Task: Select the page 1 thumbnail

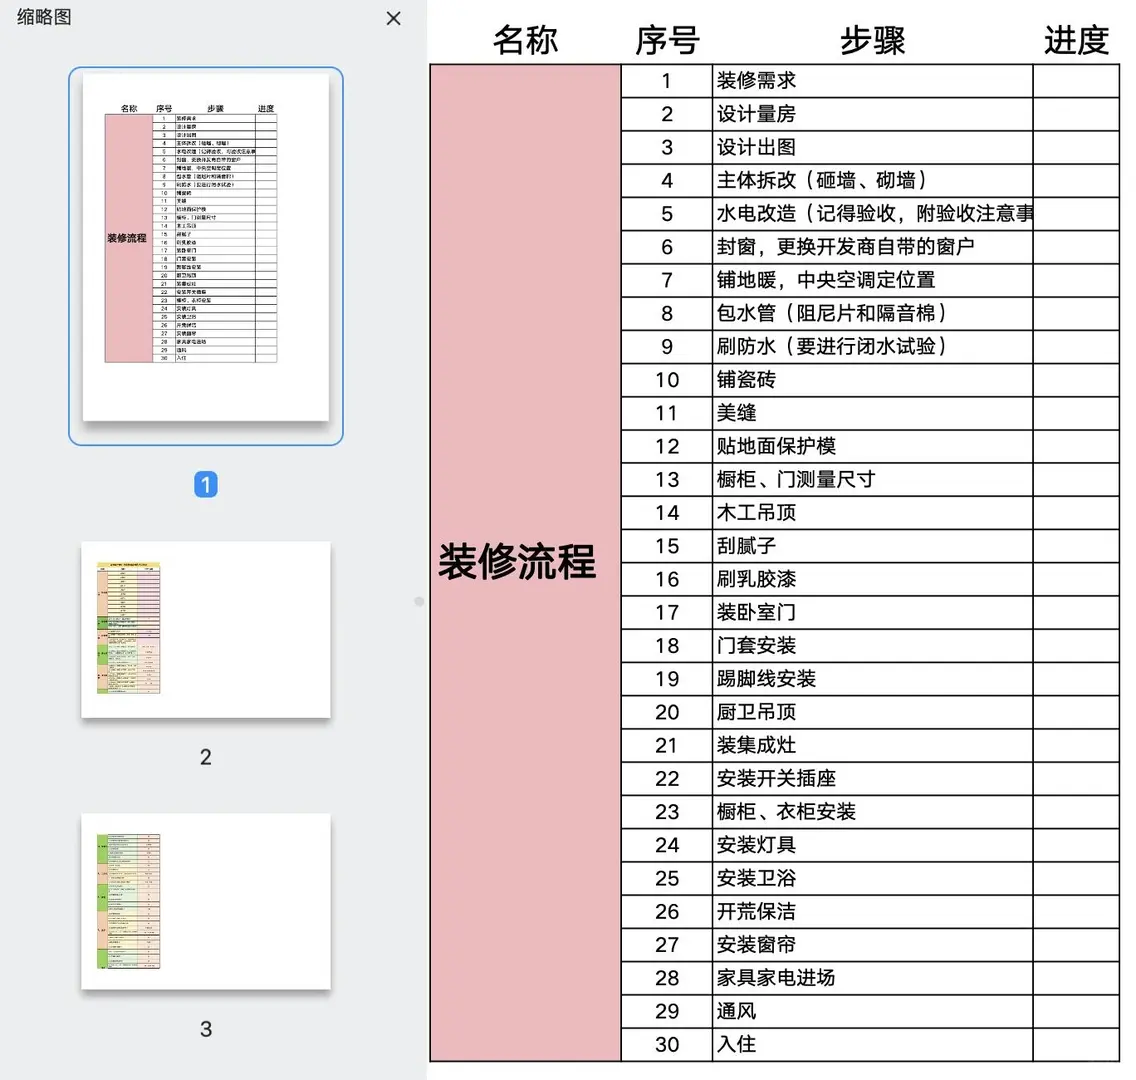Action: coord(204,253)
